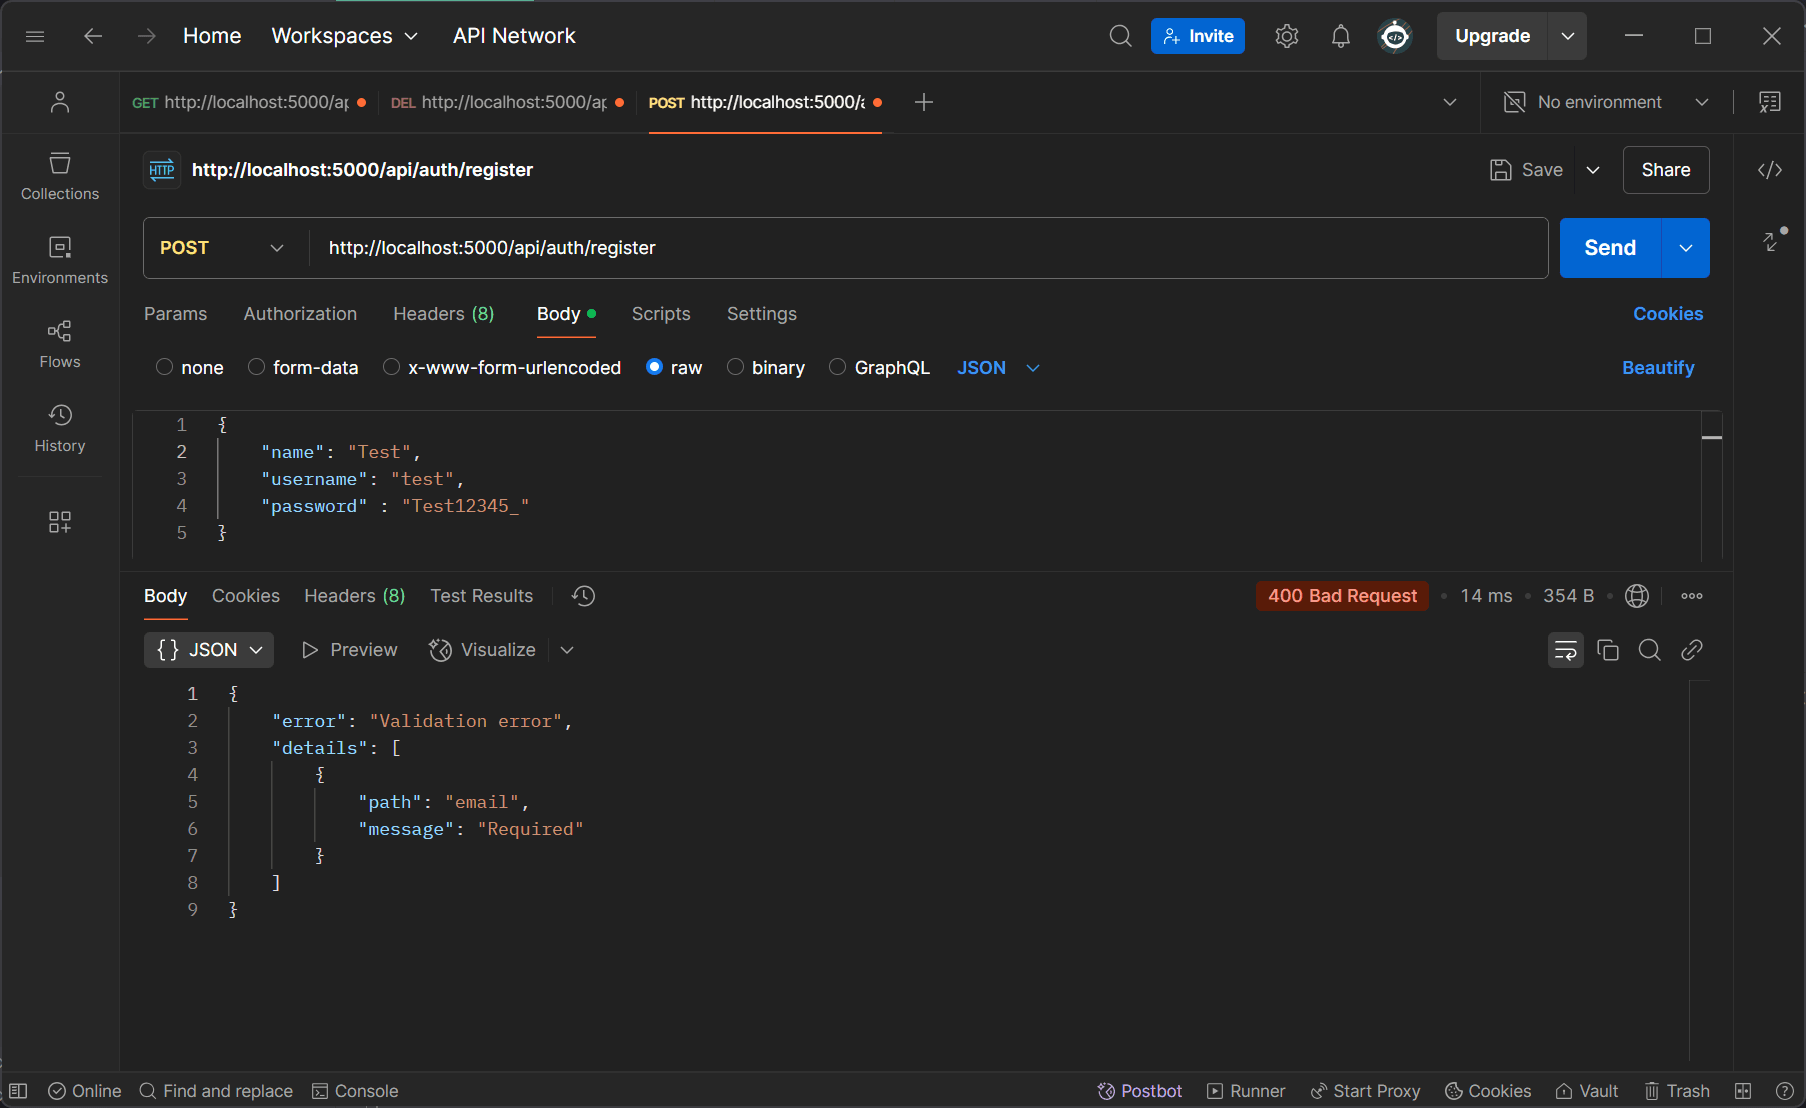
Task: Open the Console in status bar
Action: pos(355,1091)
